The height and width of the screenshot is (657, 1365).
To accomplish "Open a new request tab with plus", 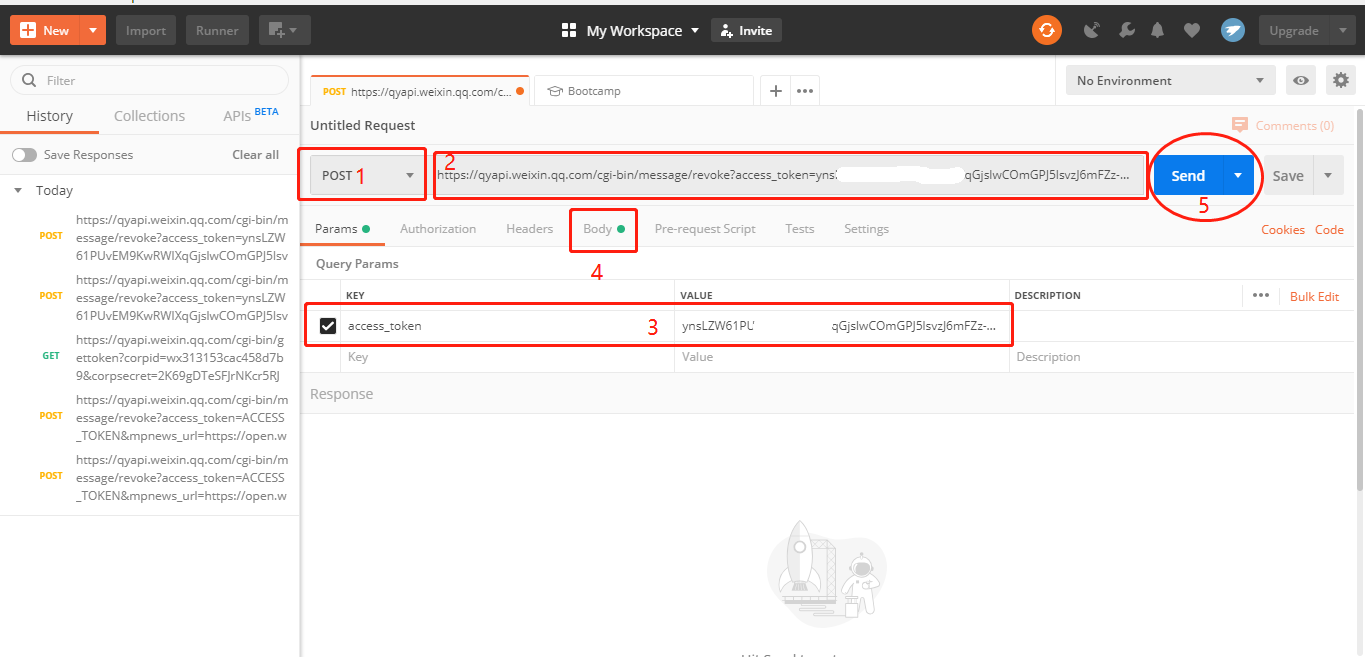I will (x=775, y=90).
